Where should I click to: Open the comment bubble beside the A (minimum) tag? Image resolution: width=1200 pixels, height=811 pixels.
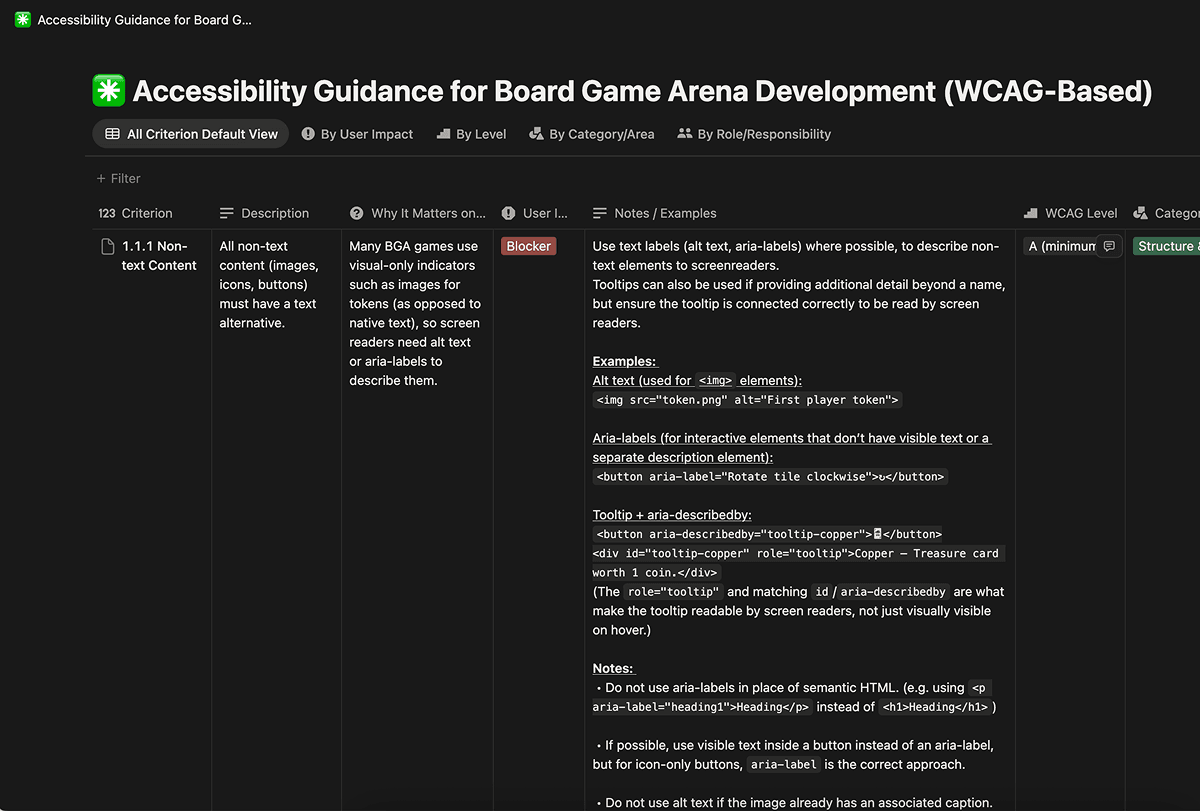pyautogui.click(x=1109, y=245)
